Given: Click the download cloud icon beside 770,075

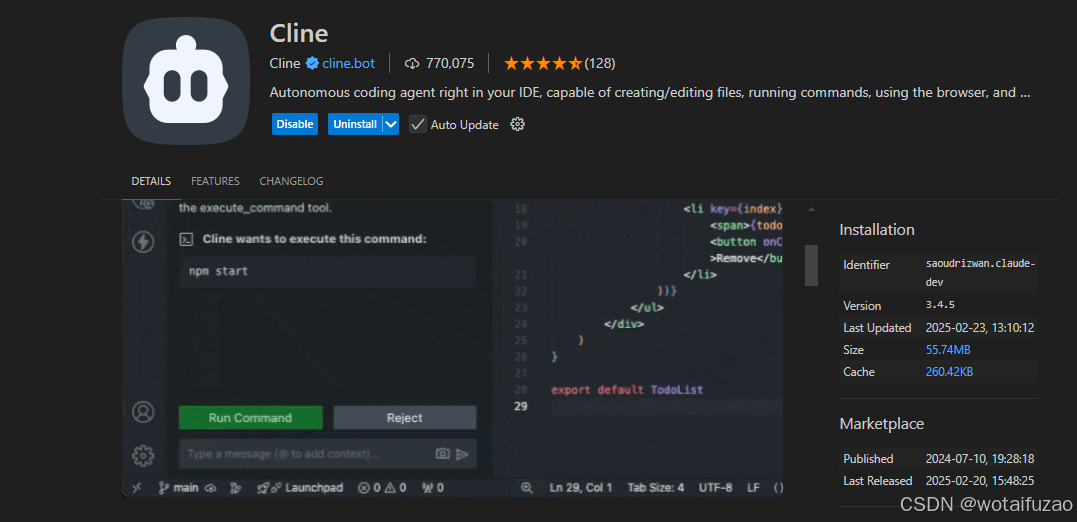Looking at the screenshot, I should pos(412,64).
